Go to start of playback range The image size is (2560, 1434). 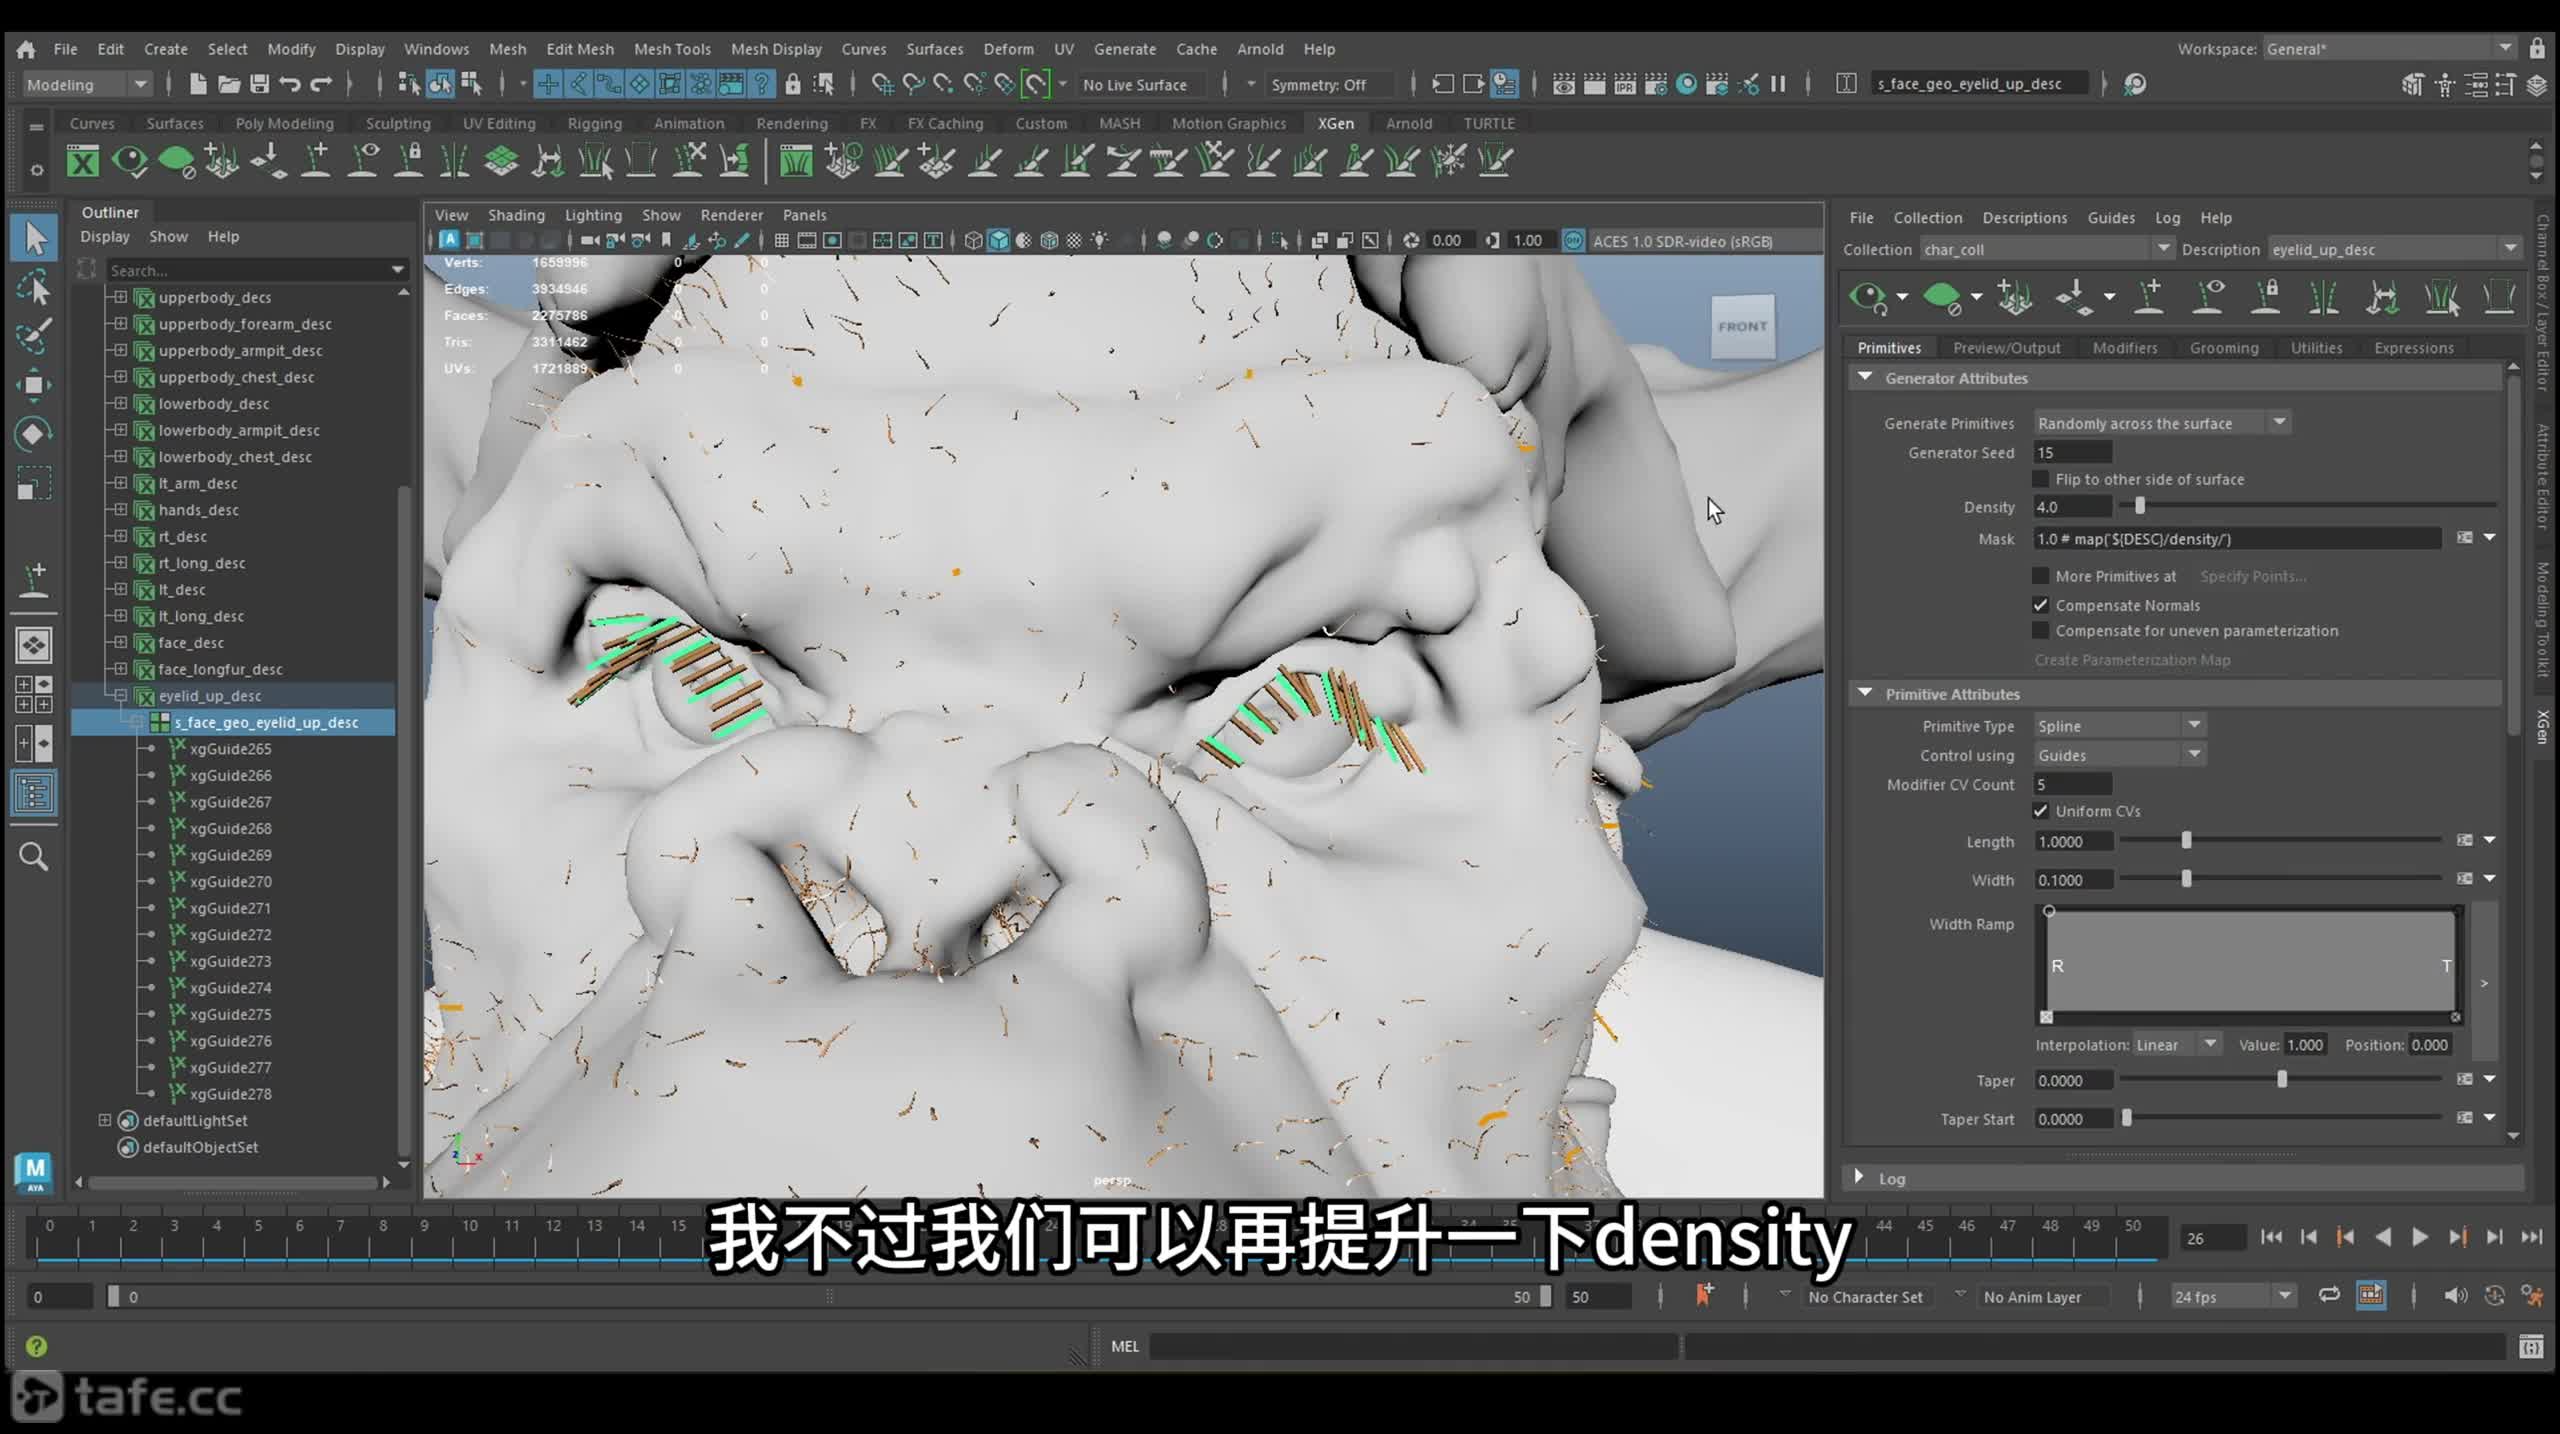click(x=2271, y=1237)
